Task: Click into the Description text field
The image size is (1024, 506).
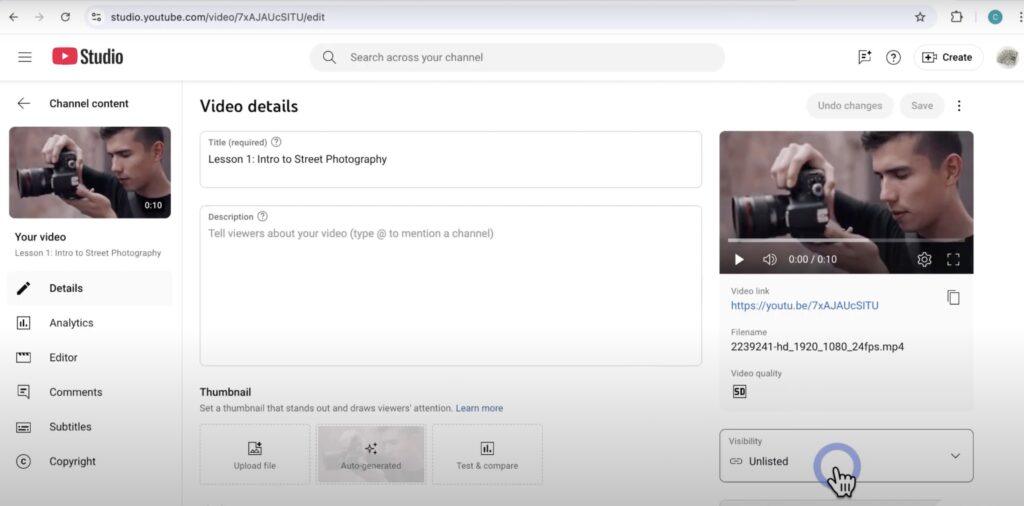Action: tap(450, 290)
